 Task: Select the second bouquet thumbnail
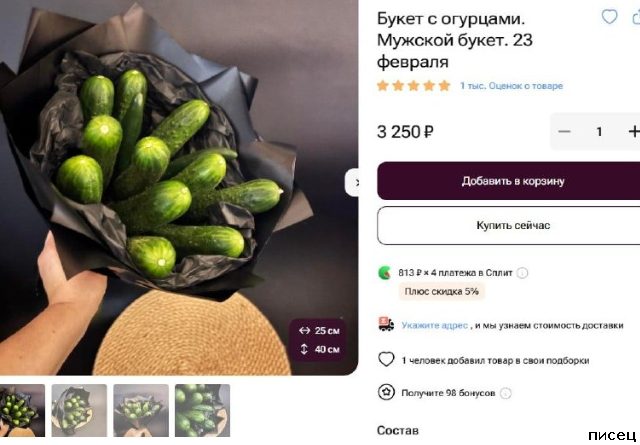(79, 410)
